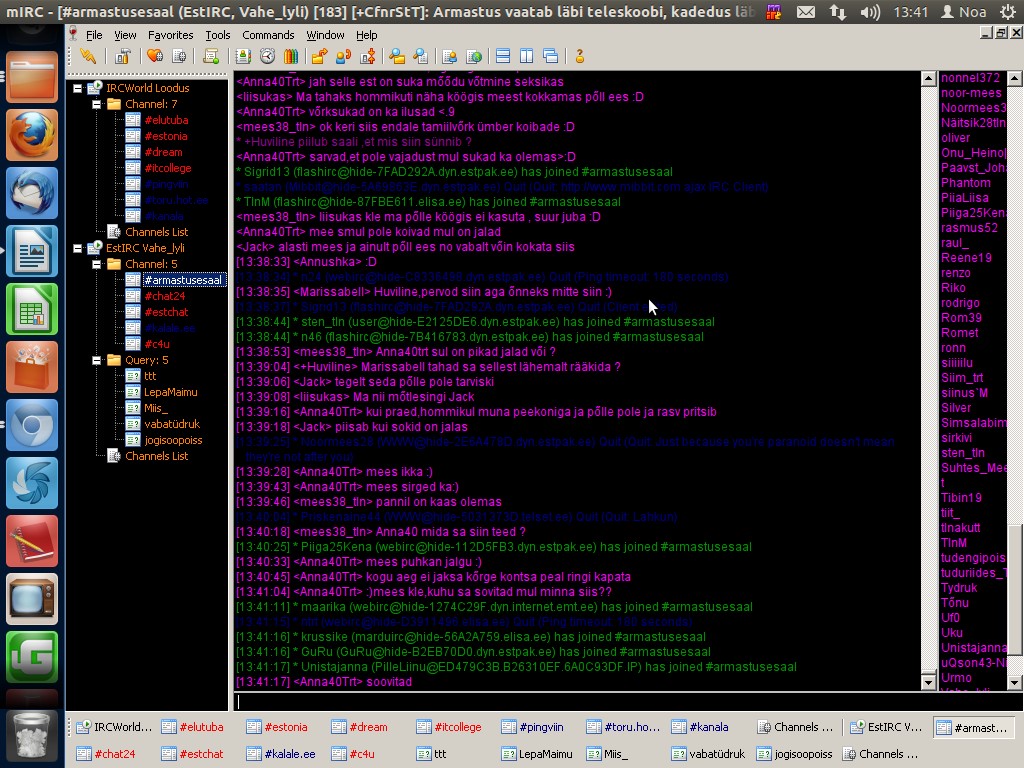This screenshot has height=768, width=1024.
Task: Collapse the Channel: 7 folder node
Action: pyautogui.click(x=97, y=104)
